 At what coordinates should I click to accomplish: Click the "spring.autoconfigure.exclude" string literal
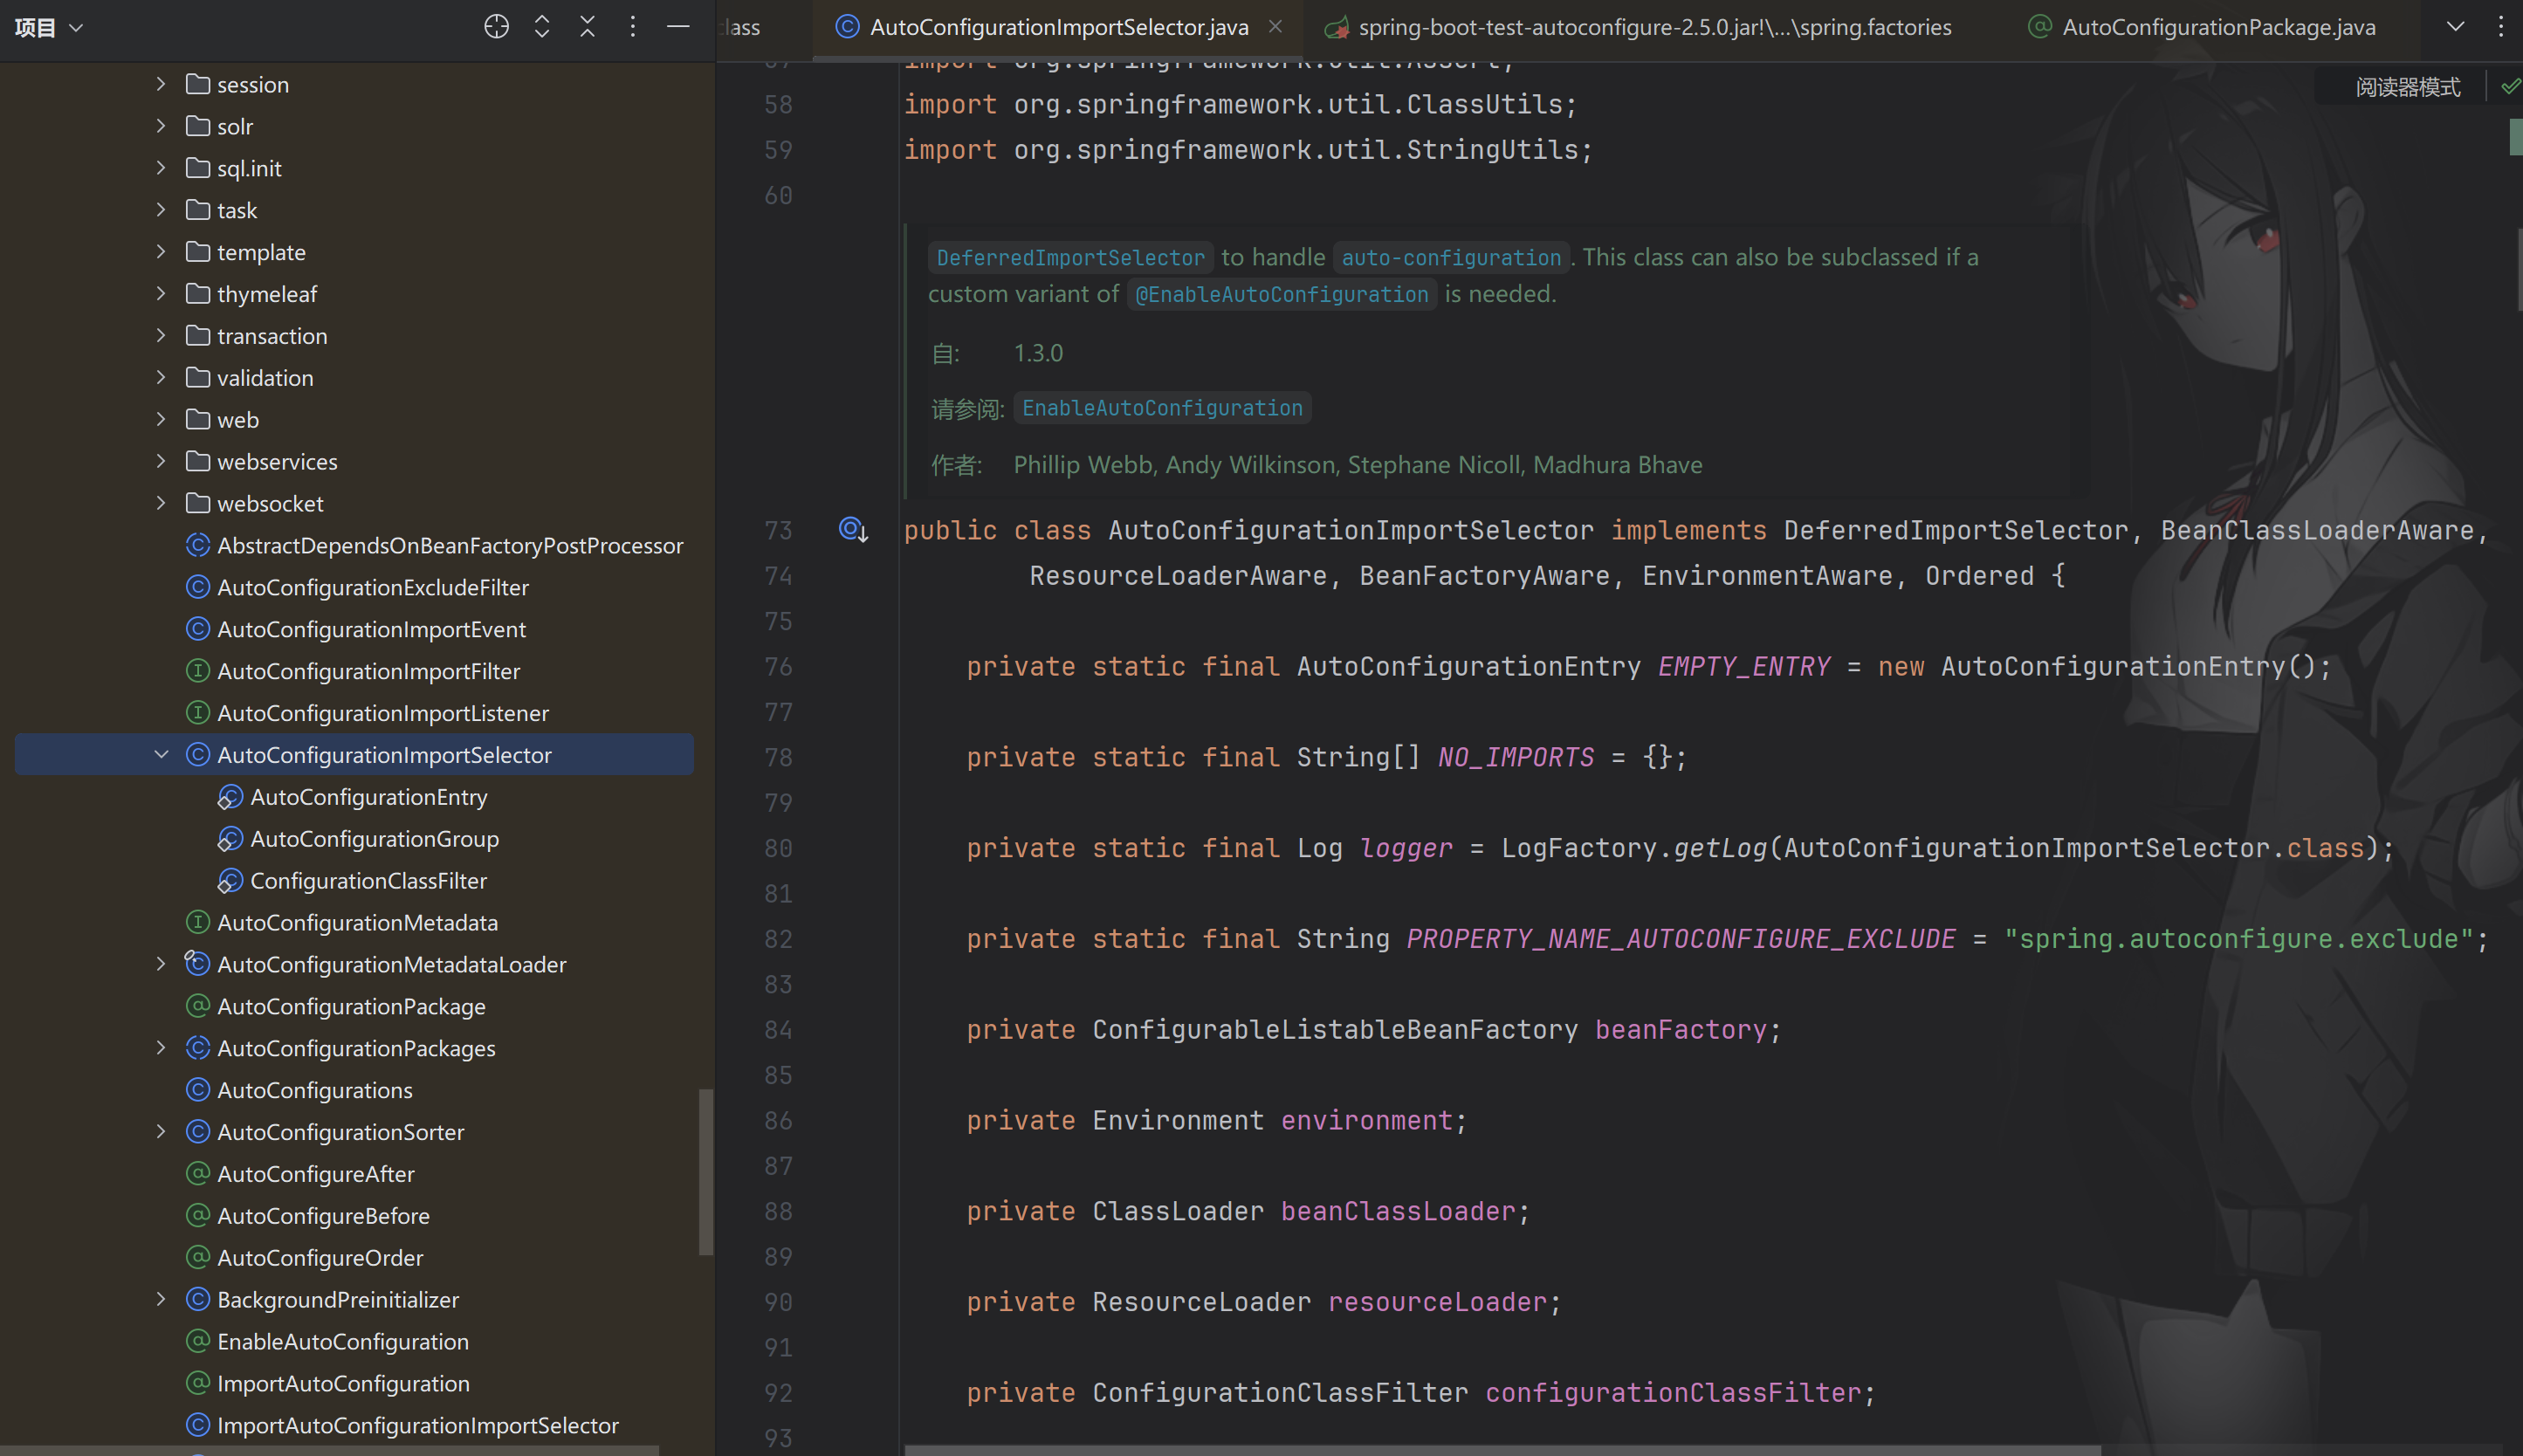coord(2238,939)
